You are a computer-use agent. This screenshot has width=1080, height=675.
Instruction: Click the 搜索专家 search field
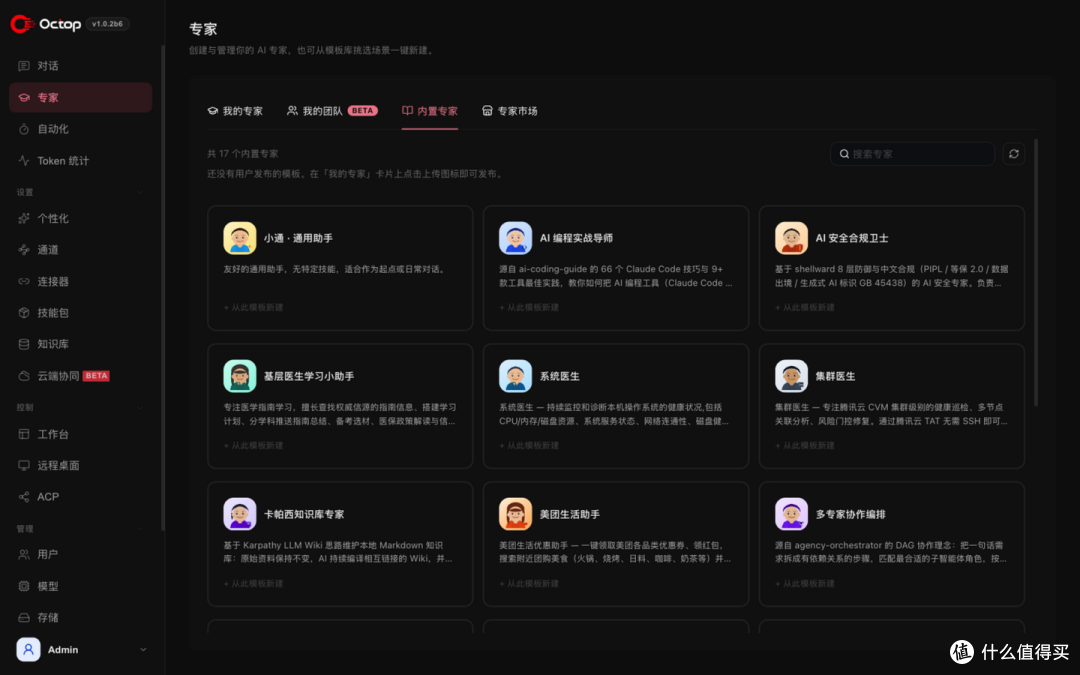912,154
